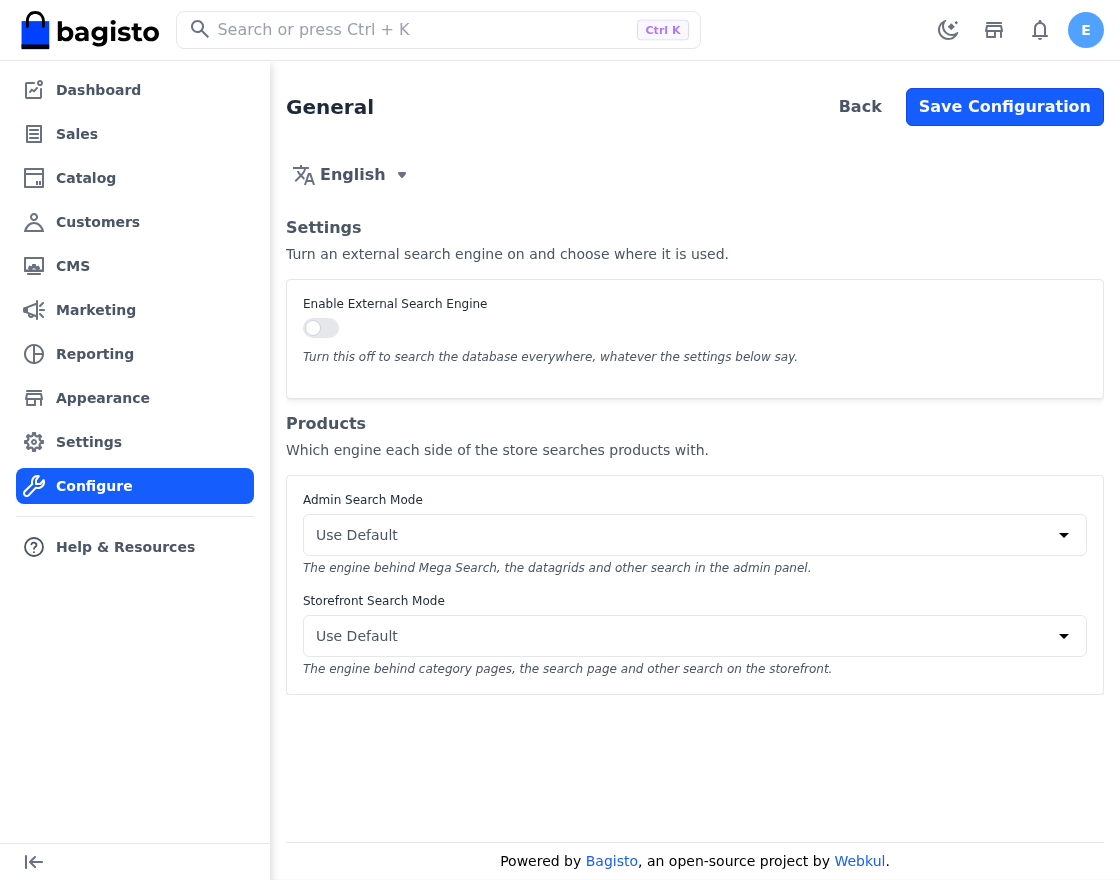Click the 'Storefront Search Mode' label

click(374, 601)
